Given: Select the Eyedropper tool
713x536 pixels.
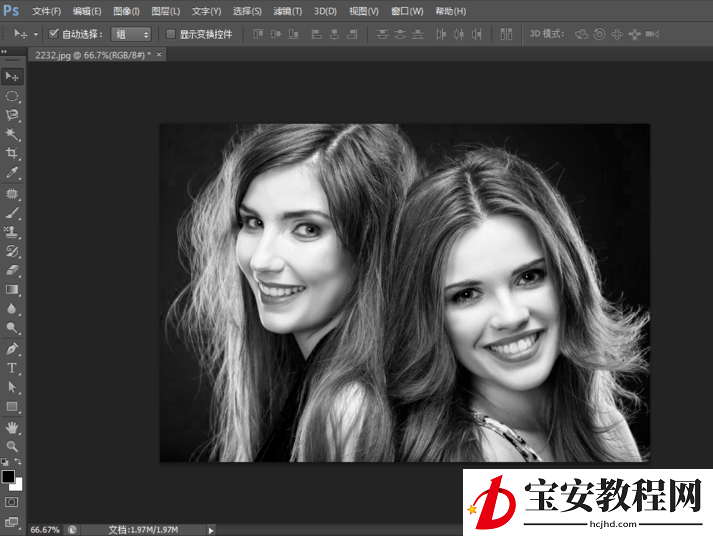Looking at the screenshot, I should [12, 172].
